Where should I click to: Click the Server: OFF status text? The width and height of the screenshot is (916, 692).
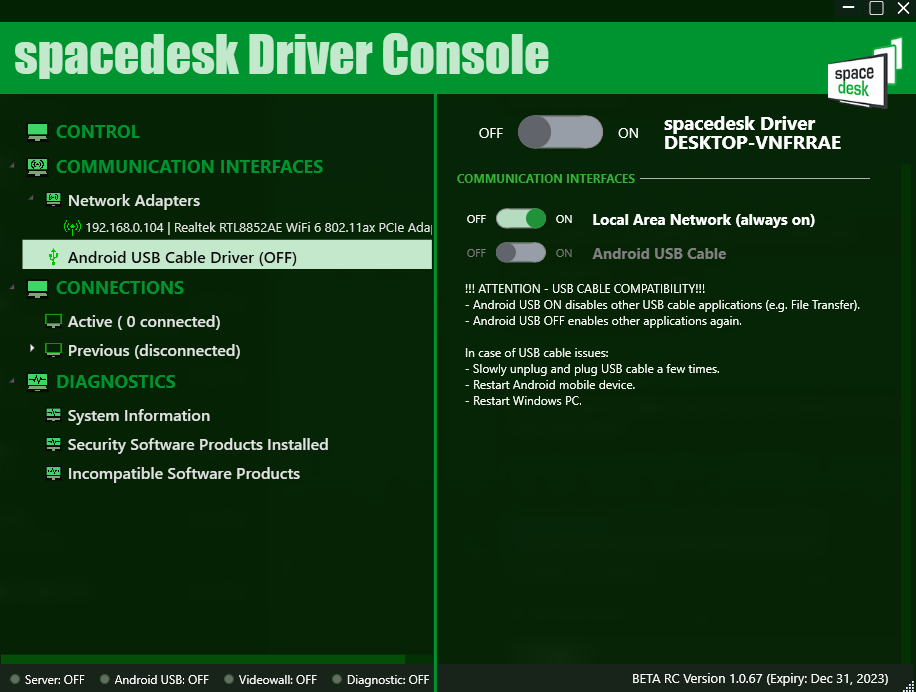pos(54,680)
